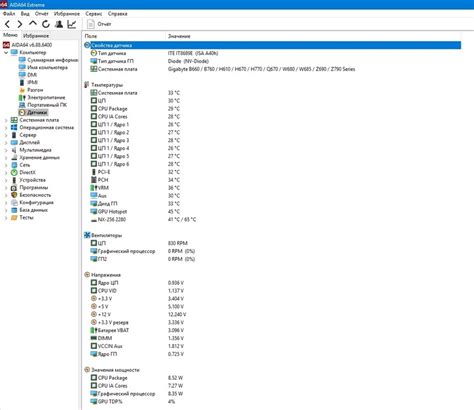Open DMI icon in tree
The image size is (474, 410).
[x=22, y=75]
